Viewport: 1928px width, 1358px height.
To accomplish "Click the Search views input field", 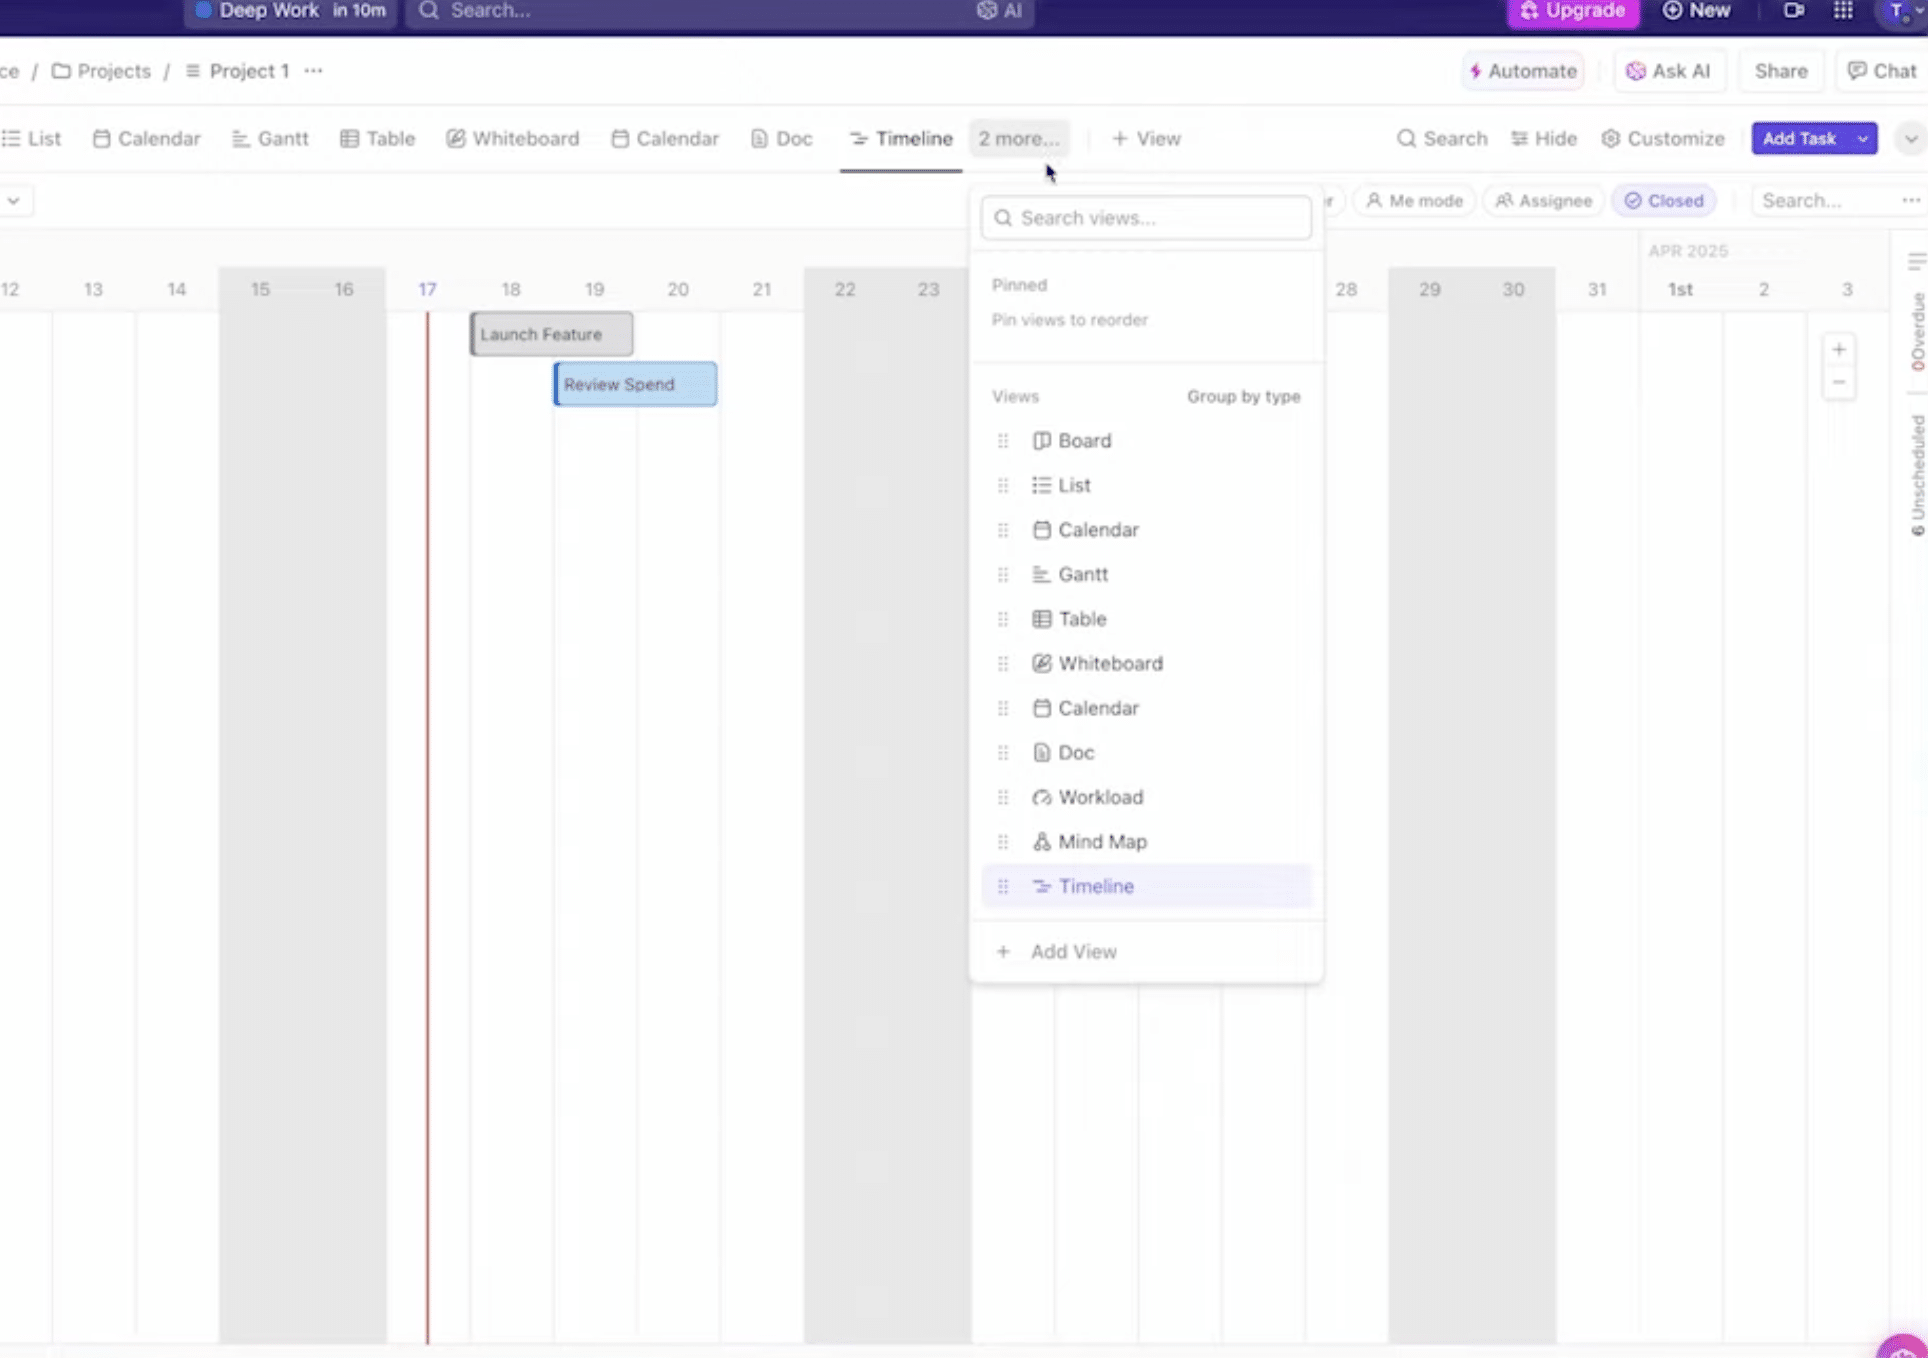I will pyautogui.click(x=1145, y=217).
